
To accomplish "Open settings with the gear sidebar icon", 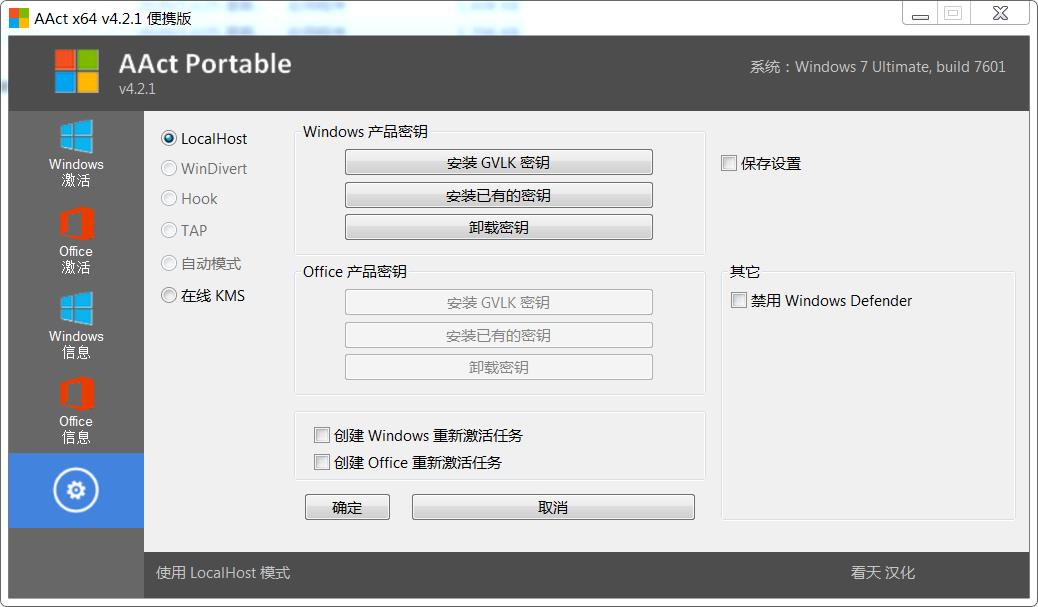I will (x=76, y=490).
